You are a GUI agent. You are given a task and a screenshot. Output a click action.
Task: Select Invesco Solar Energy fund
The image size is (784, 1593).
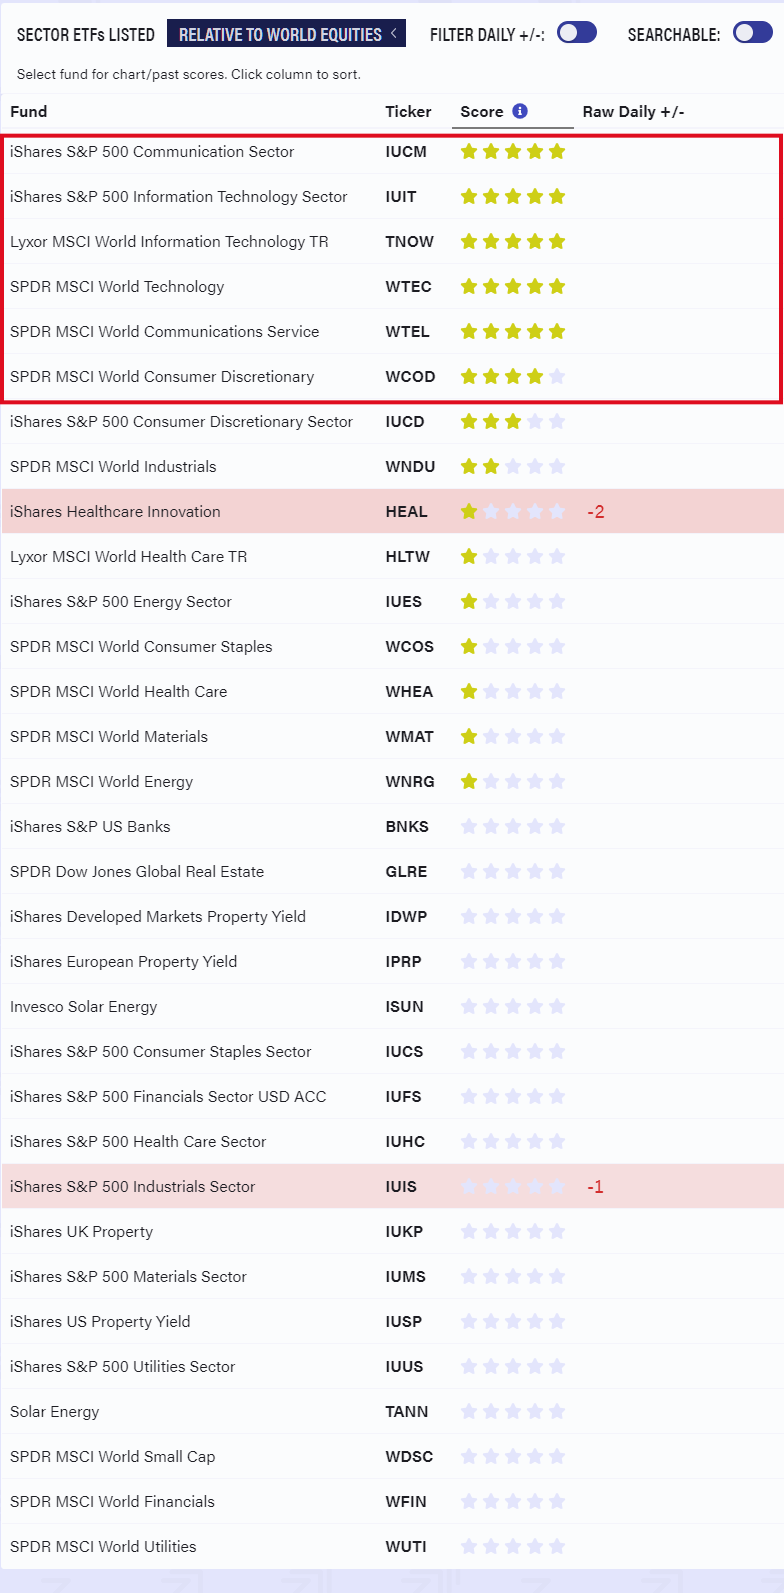point(83,1007)
